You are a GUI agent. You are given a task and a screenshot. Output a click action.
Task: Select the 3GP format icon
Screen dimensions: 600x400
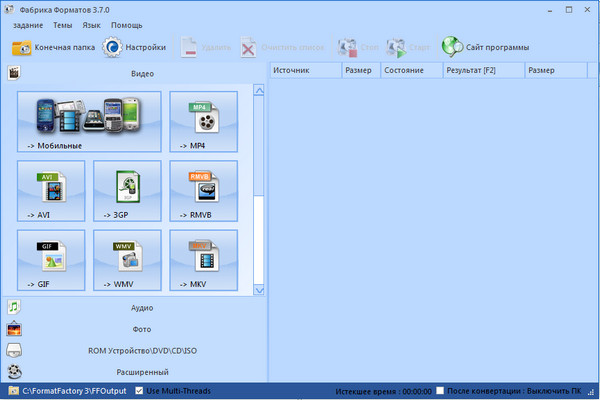point(127,190)
